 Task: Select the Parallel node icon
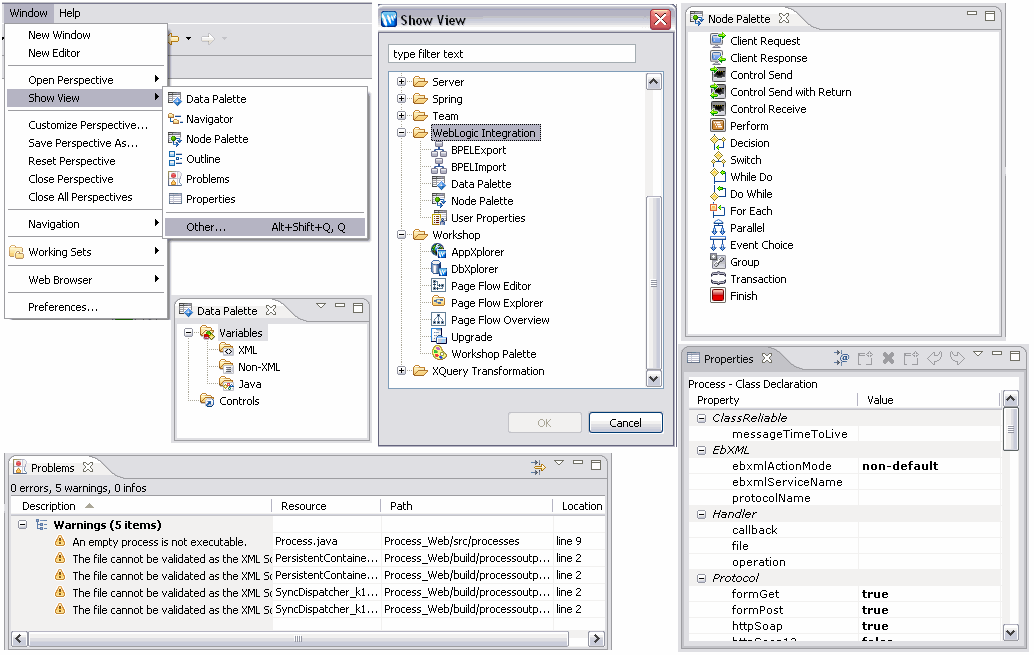(x=717, y=228)
